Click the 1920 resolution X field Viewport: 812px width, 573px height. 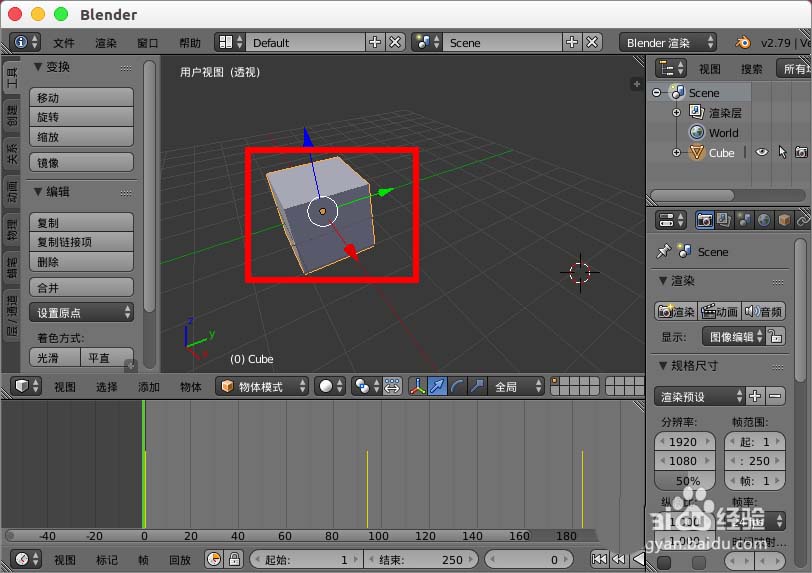tap(685, 442)
